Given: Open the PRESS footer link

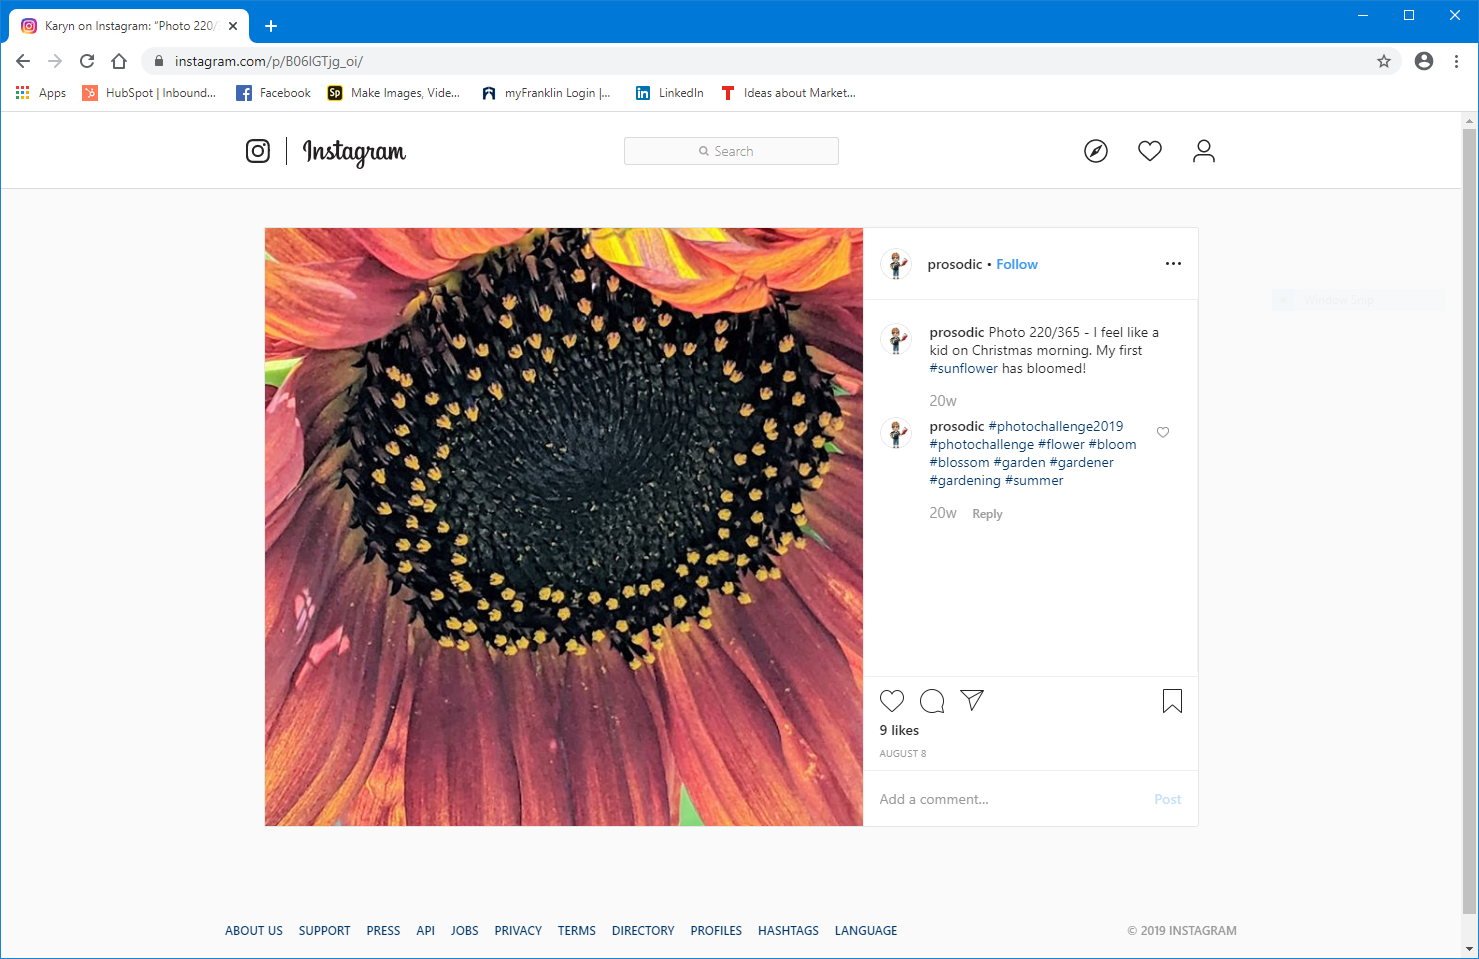Looking at the screenshot, I should point(383,931).
